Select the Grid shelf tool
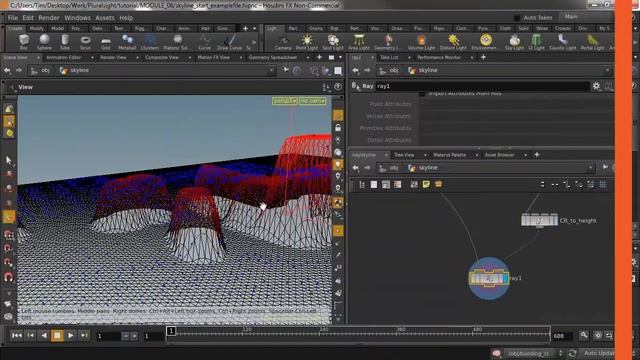The height and width of the screenshot is (360, 640). pyautogui.click(x=106, y=42)
